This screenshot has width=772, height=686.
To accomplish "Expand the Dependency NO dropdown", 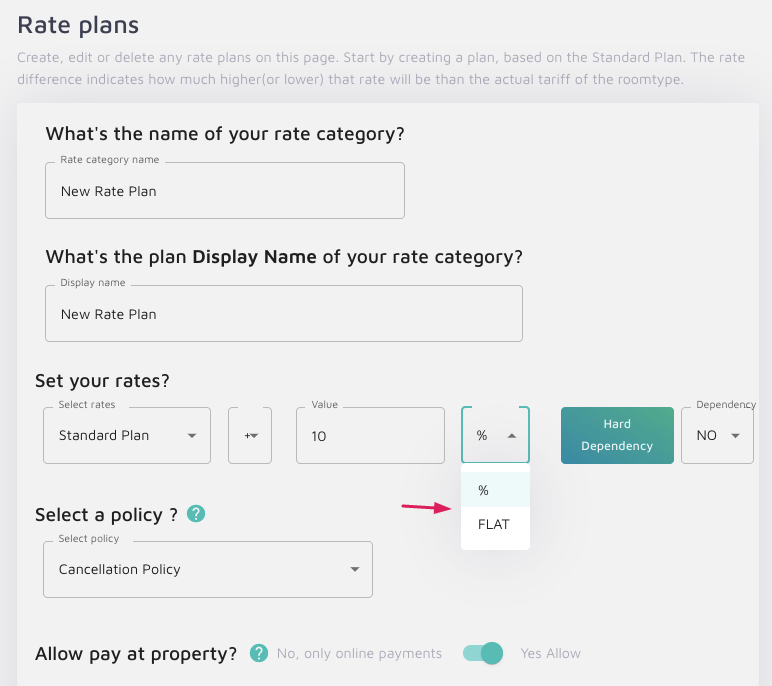I will click(716, 436).
